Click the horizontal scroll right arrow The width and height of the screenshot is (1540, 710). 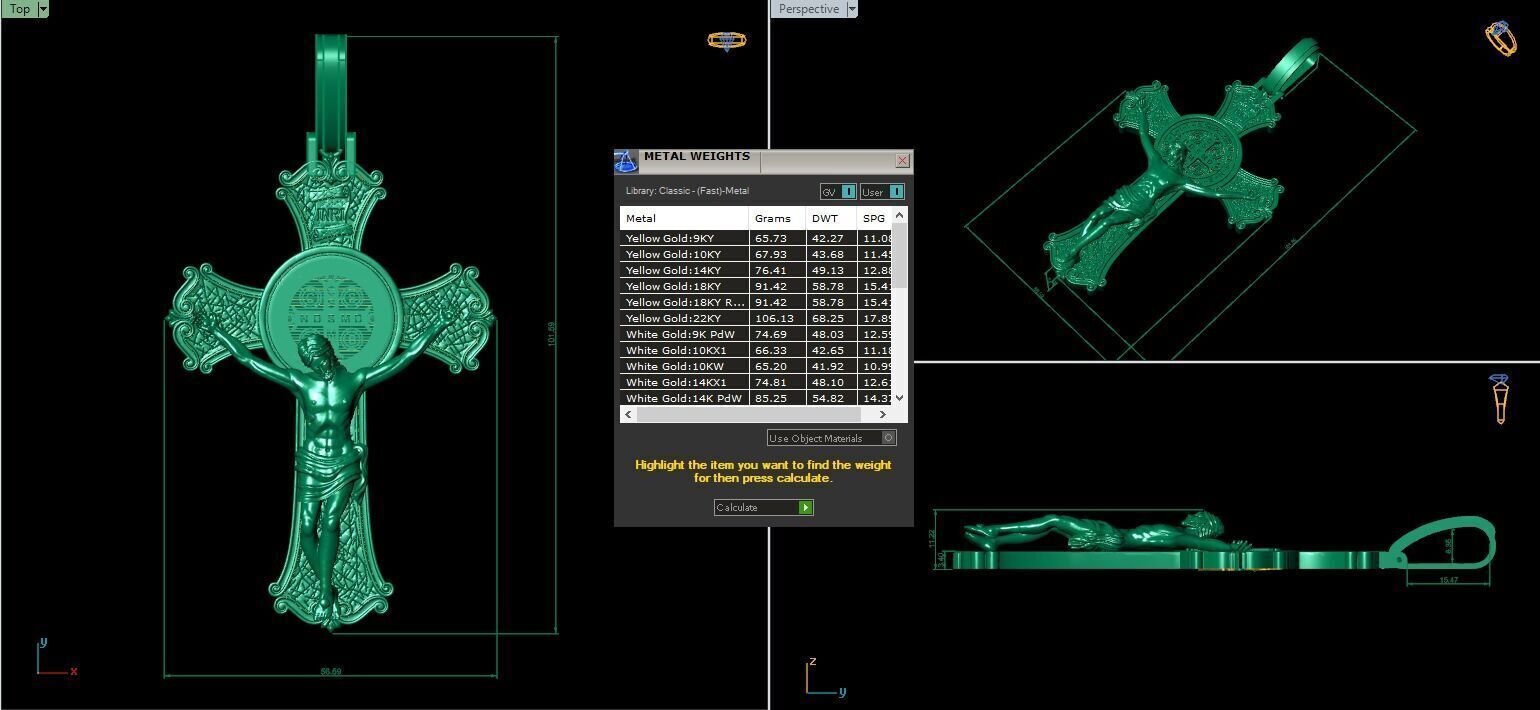coord(882,414)
